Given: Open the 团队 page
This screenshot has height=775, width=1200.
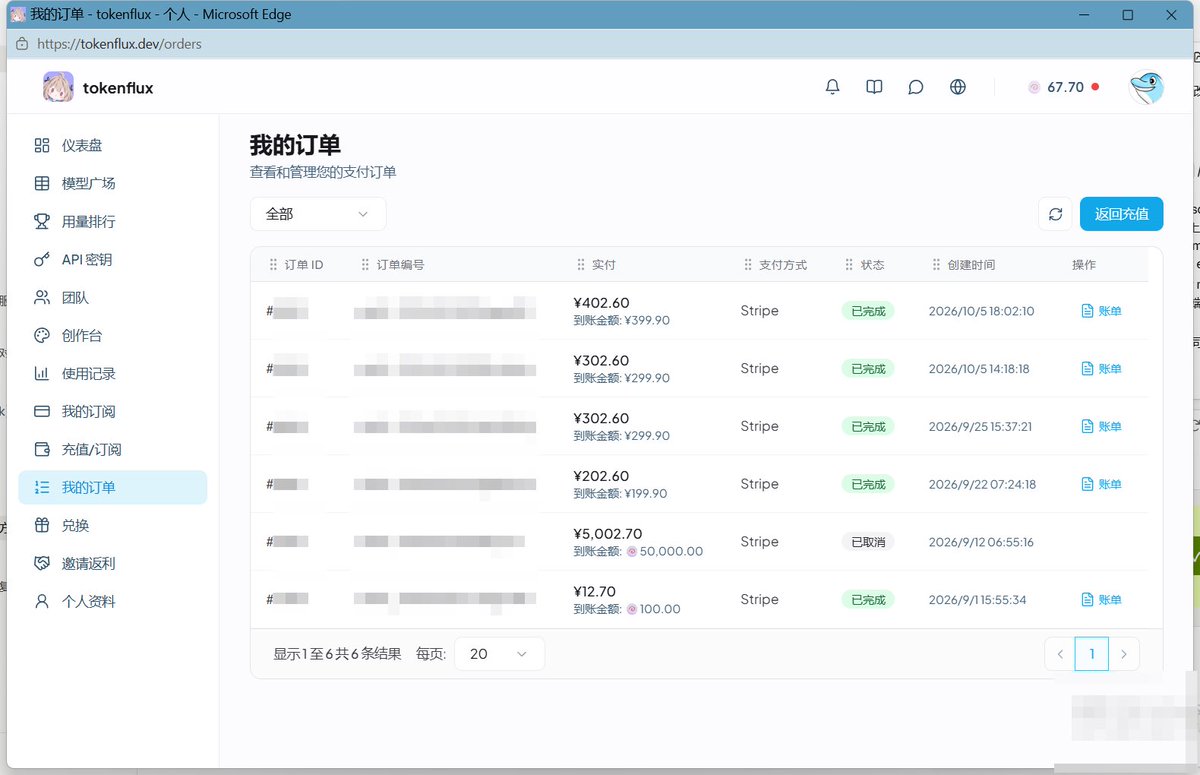Looking at the screenshot, I should (x=113, y=297).
